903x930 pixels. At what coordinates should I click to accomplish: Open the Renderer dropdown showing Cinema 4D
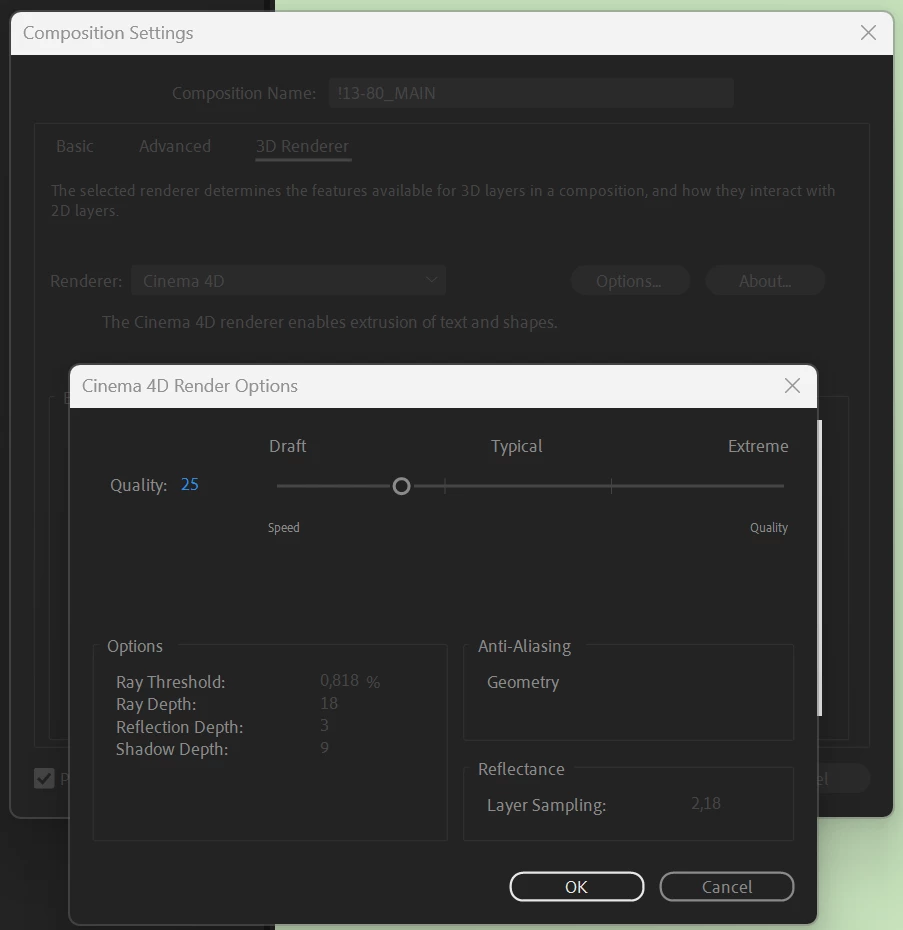point(288,281)
